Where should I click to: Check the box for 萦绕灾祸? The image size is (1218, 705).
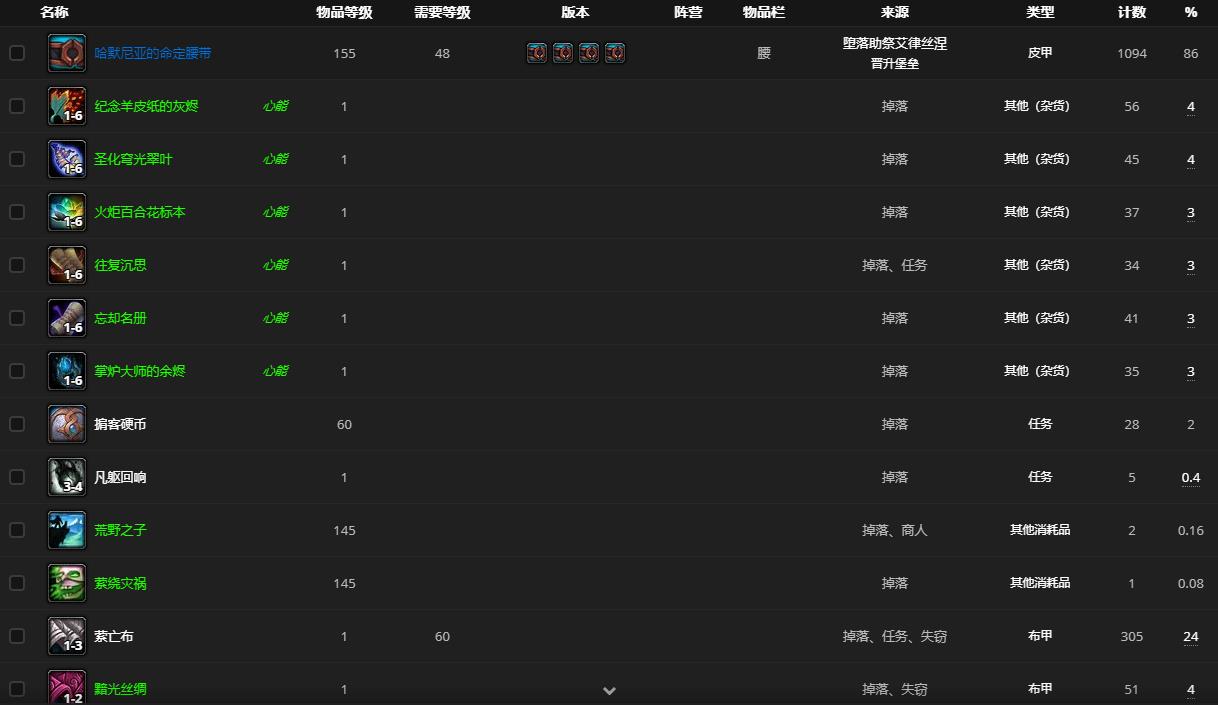[x=17, y=583]
